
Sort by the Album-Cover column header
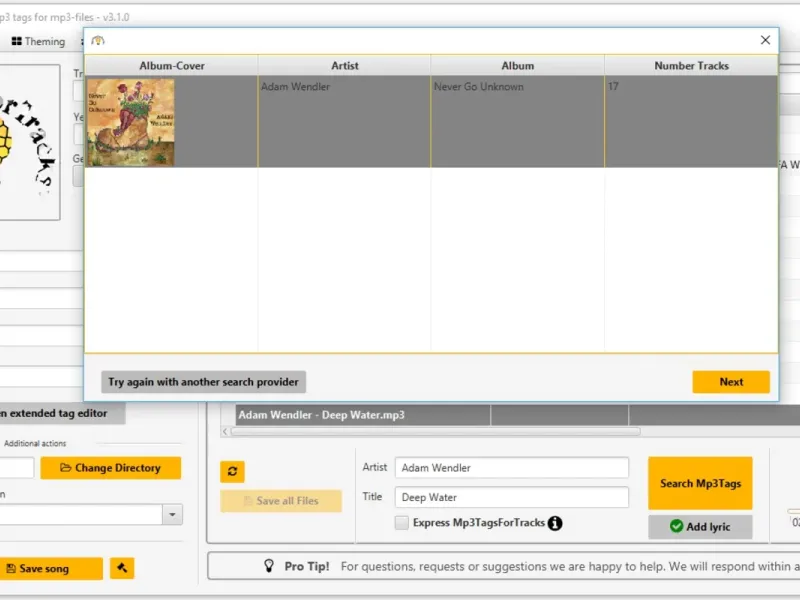click(171, 66)
